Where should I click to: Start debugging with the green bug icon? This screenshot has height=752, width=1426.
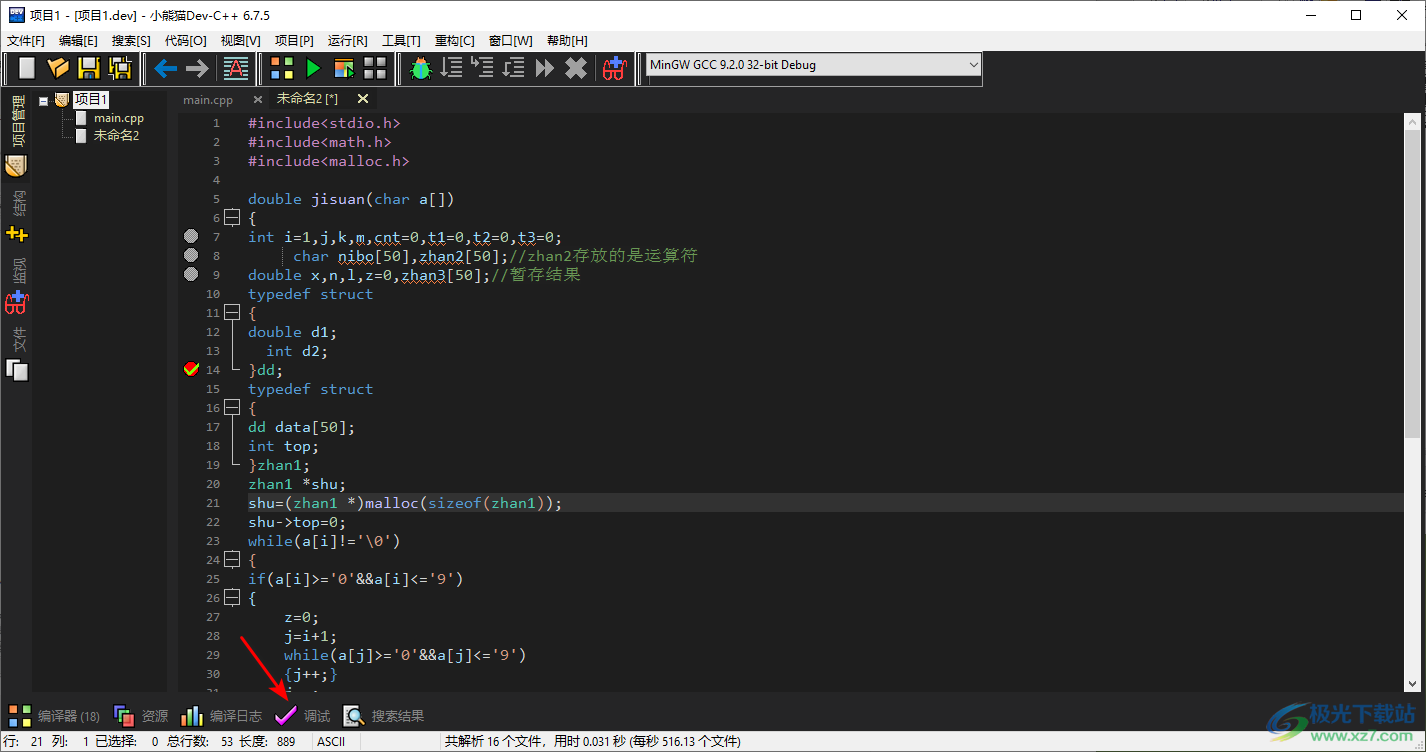click(x=421, y=68)
